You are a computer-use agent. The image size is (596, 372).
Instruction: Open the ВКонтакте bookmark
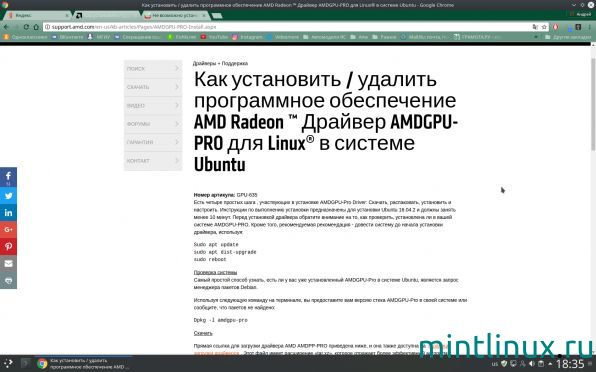coord(68,37)
